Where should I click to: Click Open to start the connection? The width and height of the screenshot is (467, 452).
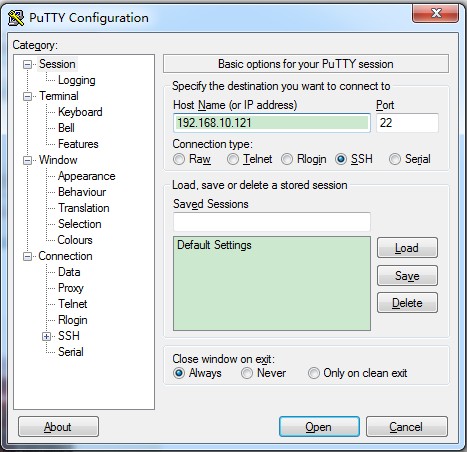click(319, 426)
